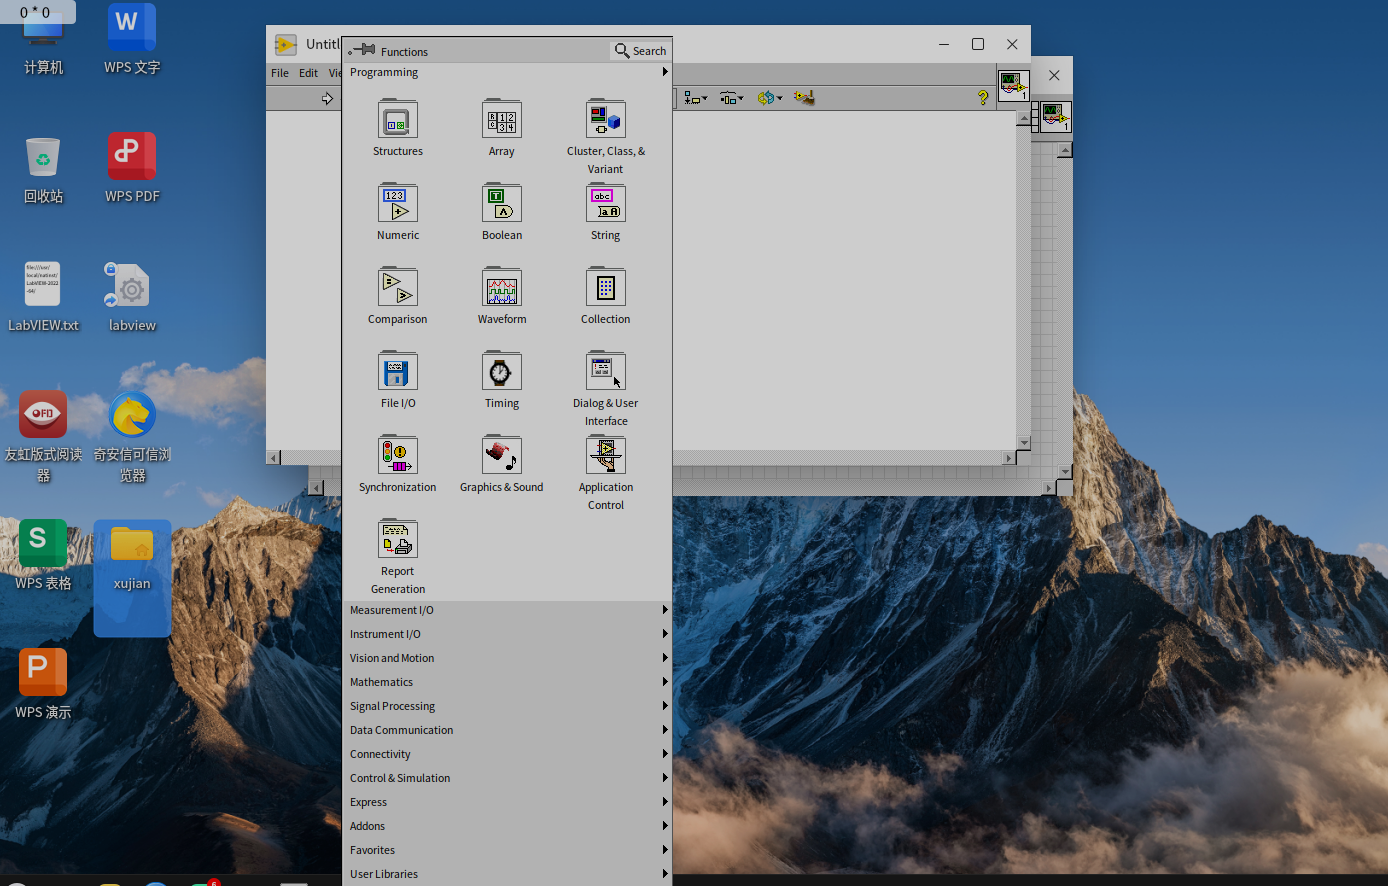Open the Waveform palette

502,287
